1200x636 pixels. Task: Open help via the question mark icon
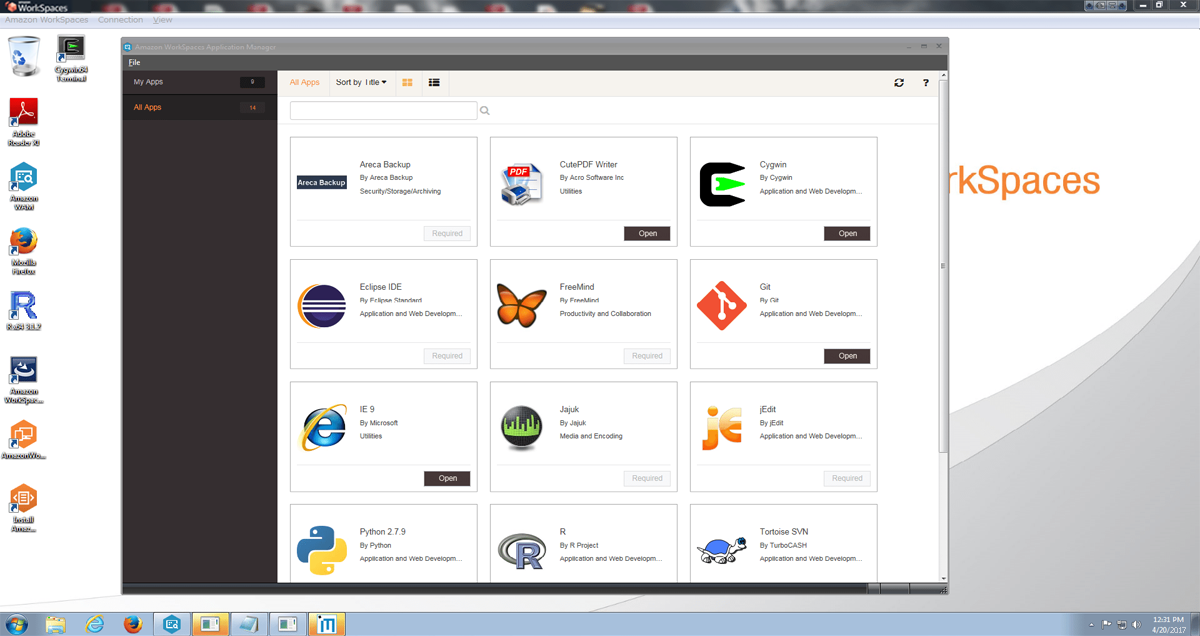[925, 82]
